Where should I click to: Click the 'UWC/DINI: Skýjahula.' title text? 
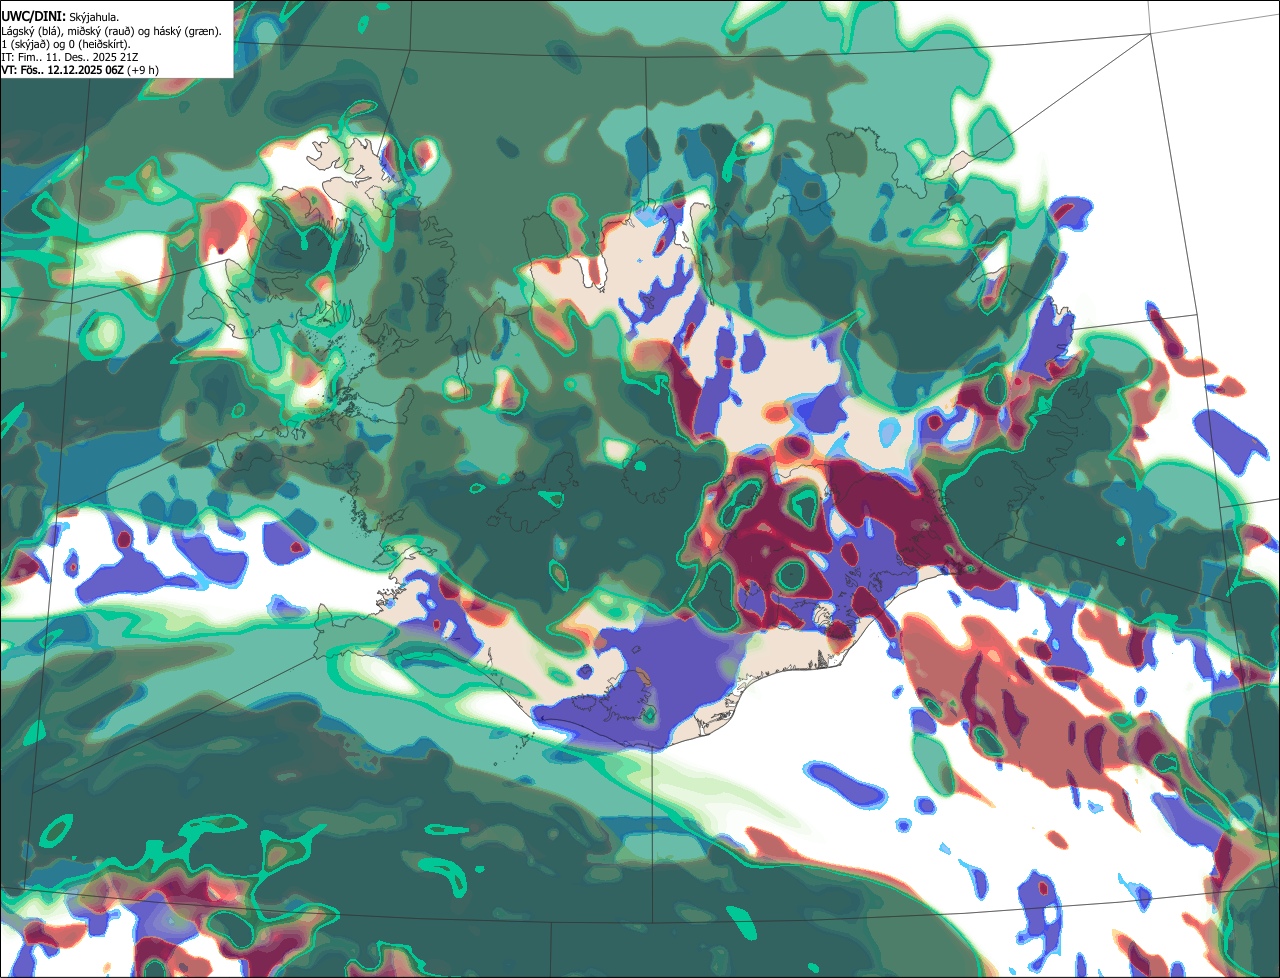pyautogui.click(x=61, y=18)
